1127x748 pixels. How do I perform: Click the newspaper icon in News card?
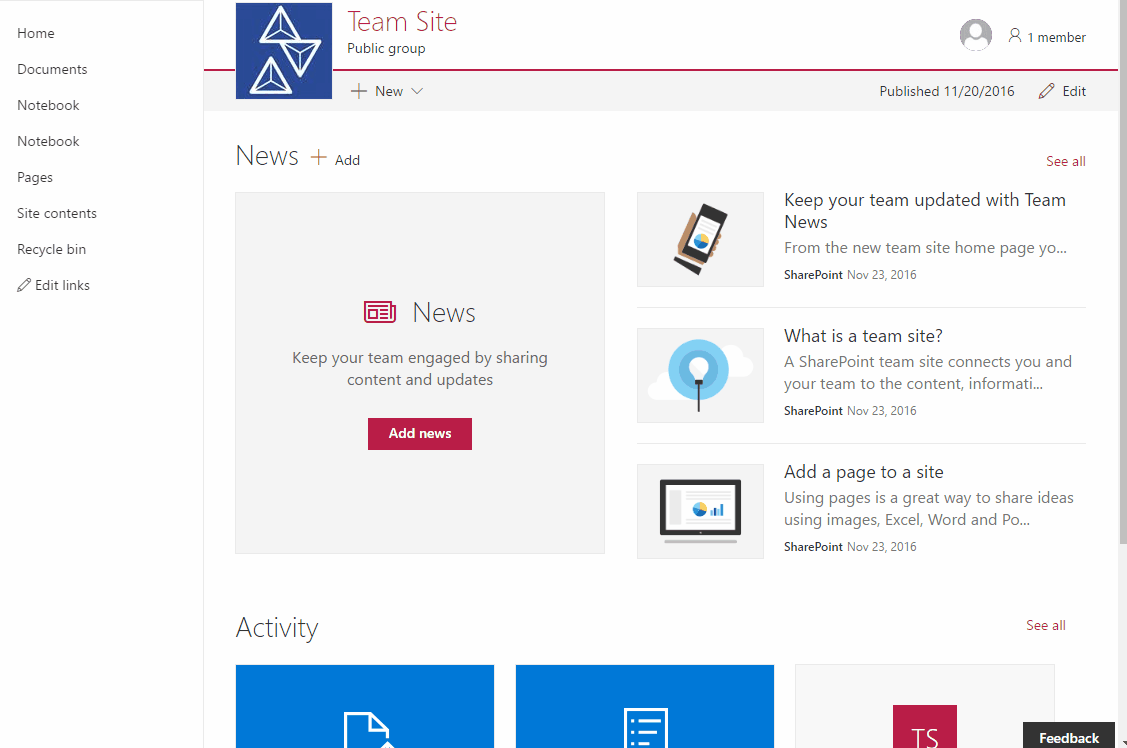(x=380, y=313)
